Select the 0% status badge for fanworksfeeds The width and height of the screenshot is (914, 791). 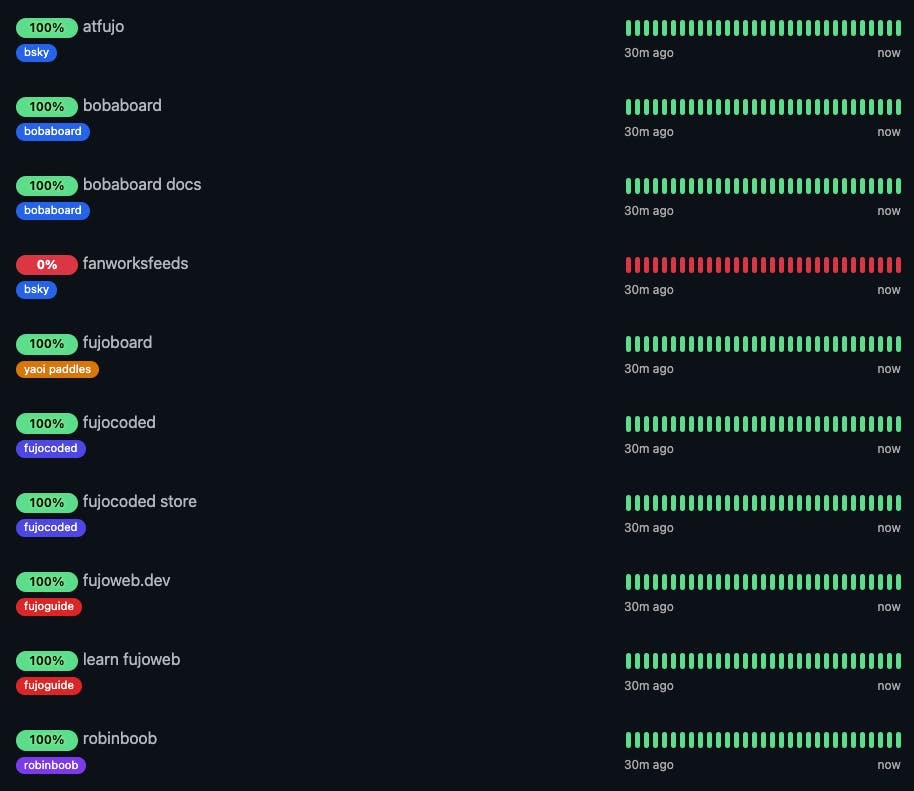(46, 265)
